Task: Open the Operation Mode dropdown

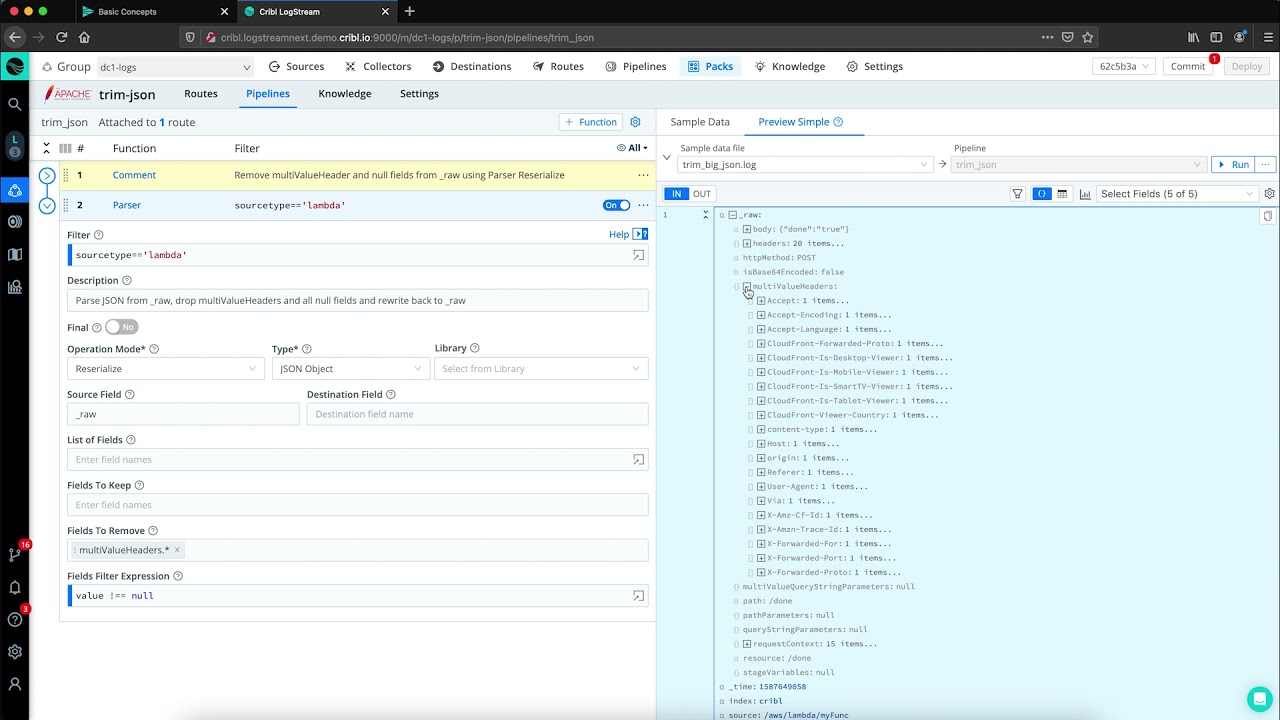Action: tap(166, 369)
